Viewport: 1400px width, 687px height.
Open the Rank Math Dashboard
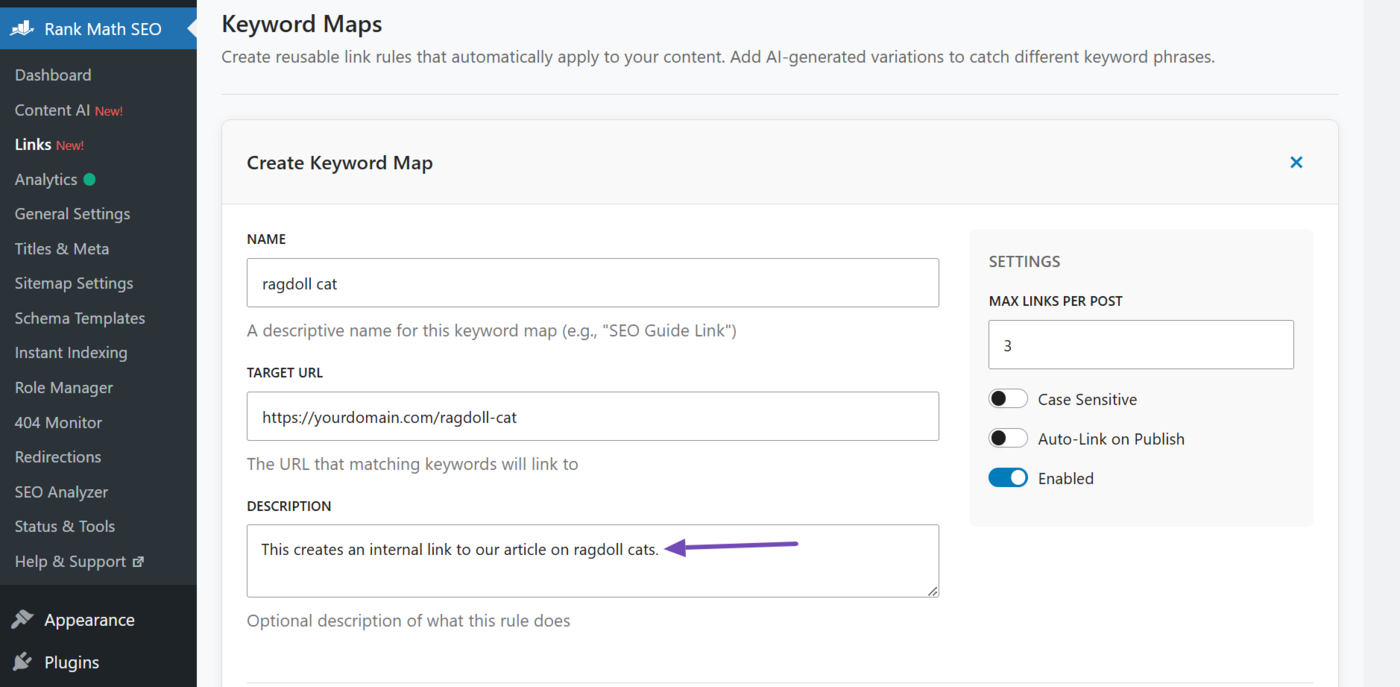pos(53,75)
